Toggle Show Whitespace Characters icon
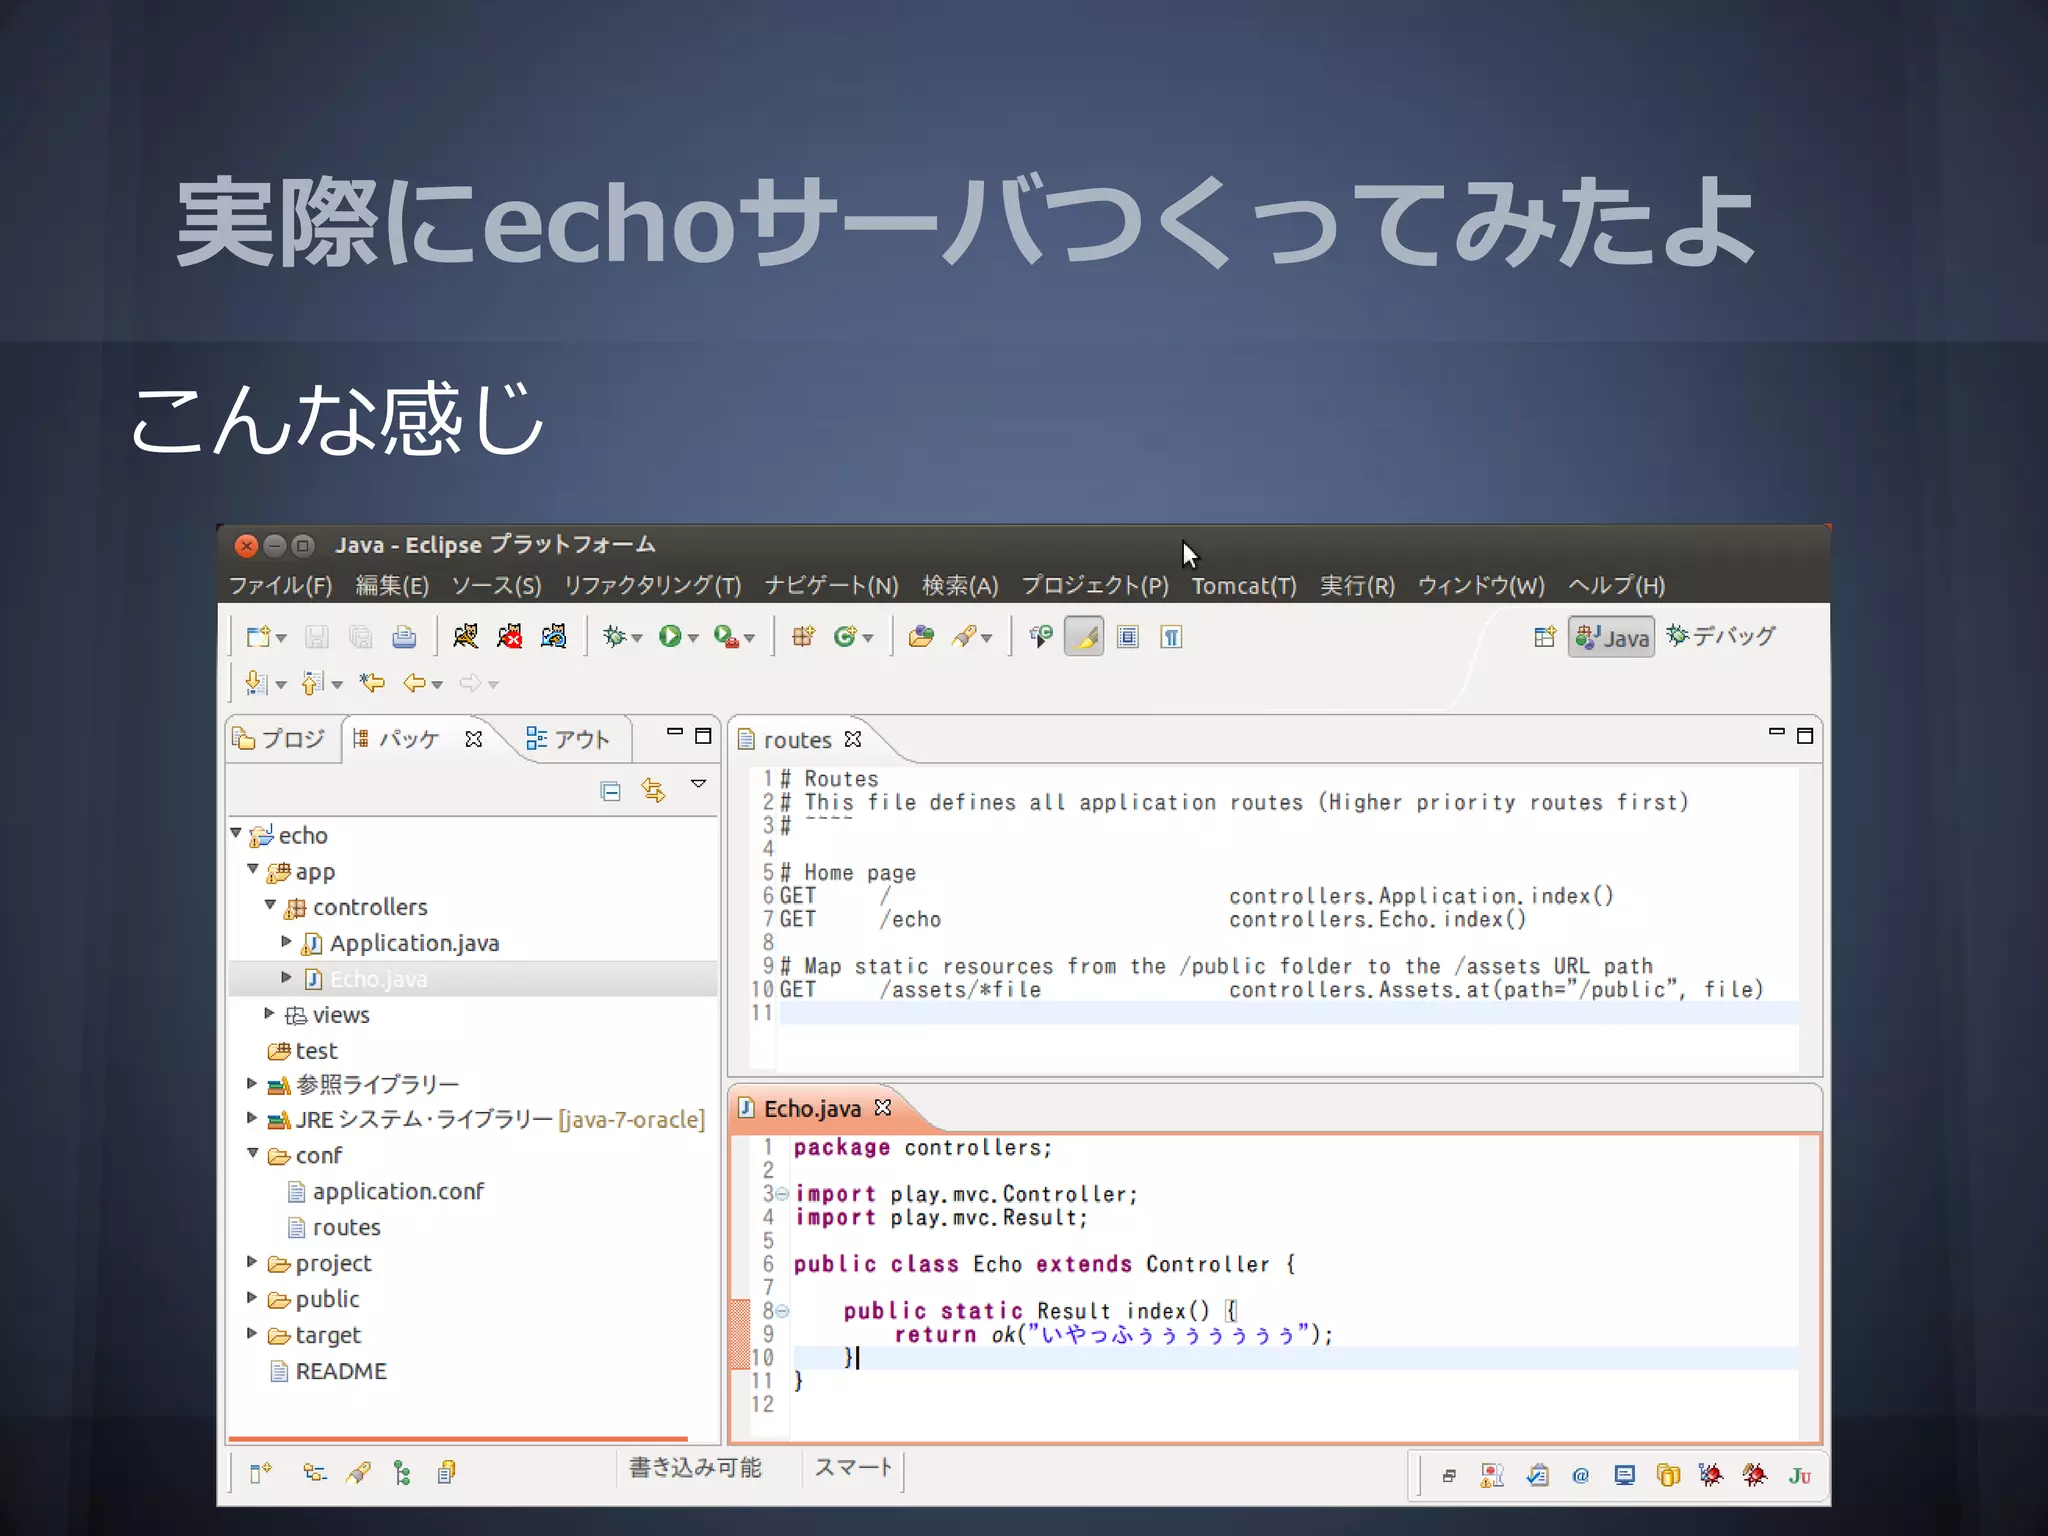The width and height of the screenshot is (2048, 1536). pos(1171,637)
